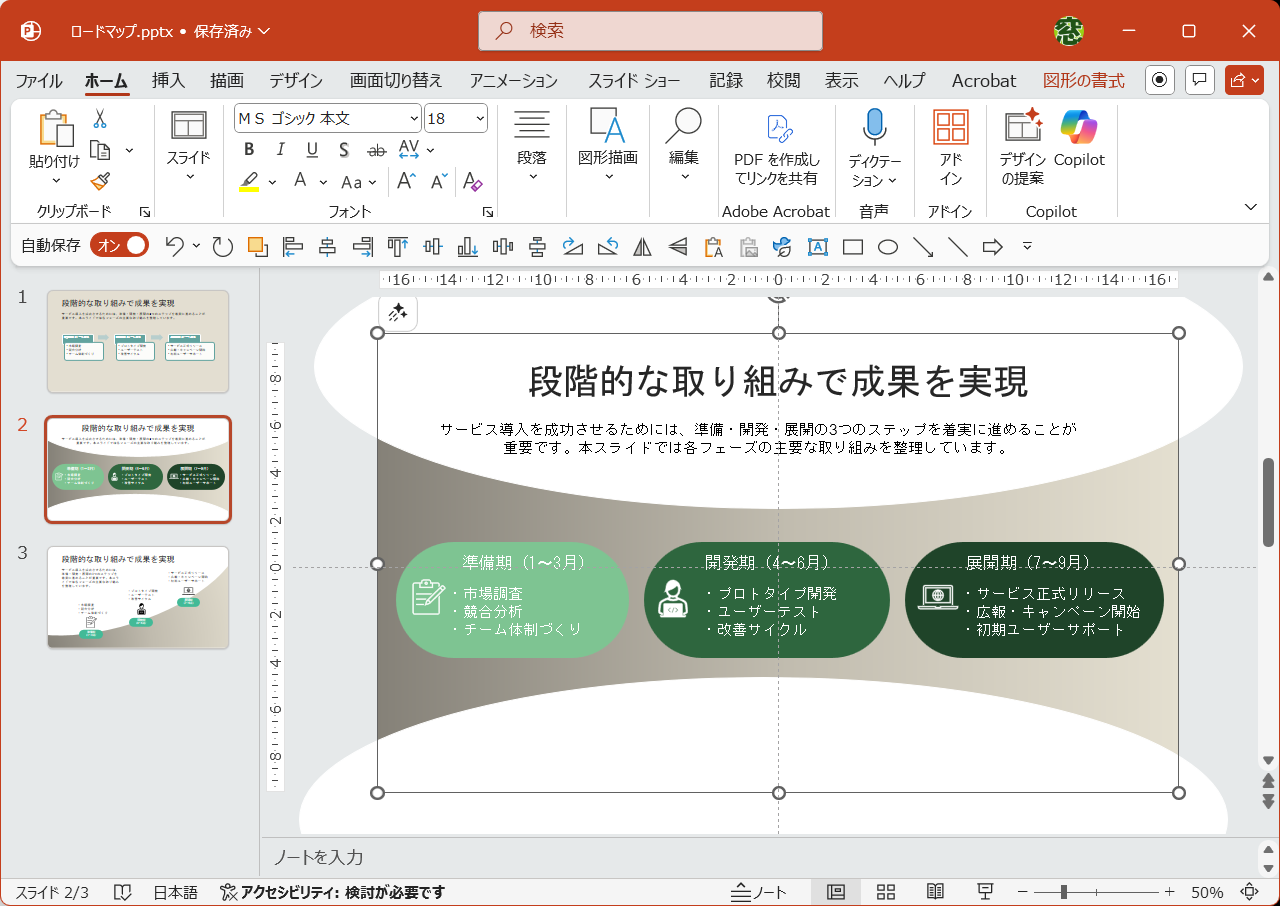Image resolution: width=1280 pixels, height=906 pixels.
Task: Flip the selected shape horizontally
Action: (x=642, y=246)
